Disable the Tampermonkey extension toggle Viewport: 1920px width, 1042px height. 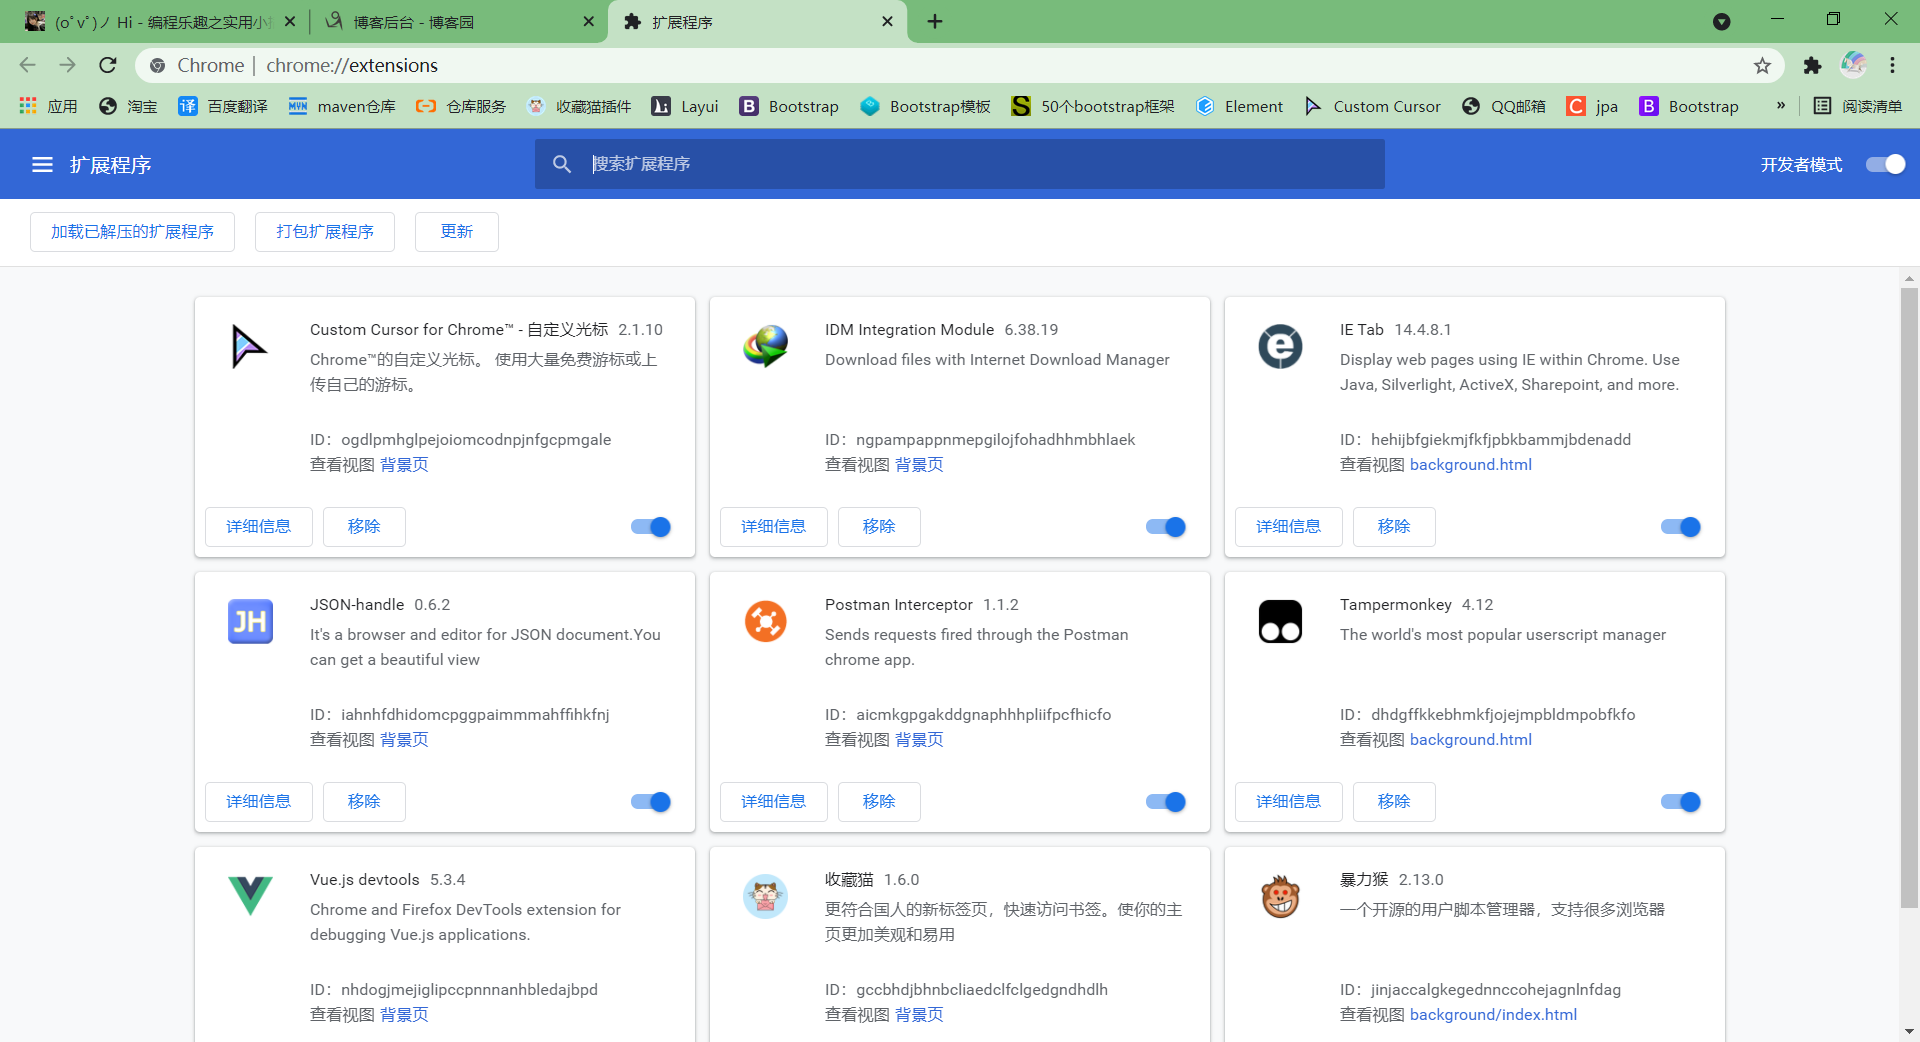coord(1681,802)
